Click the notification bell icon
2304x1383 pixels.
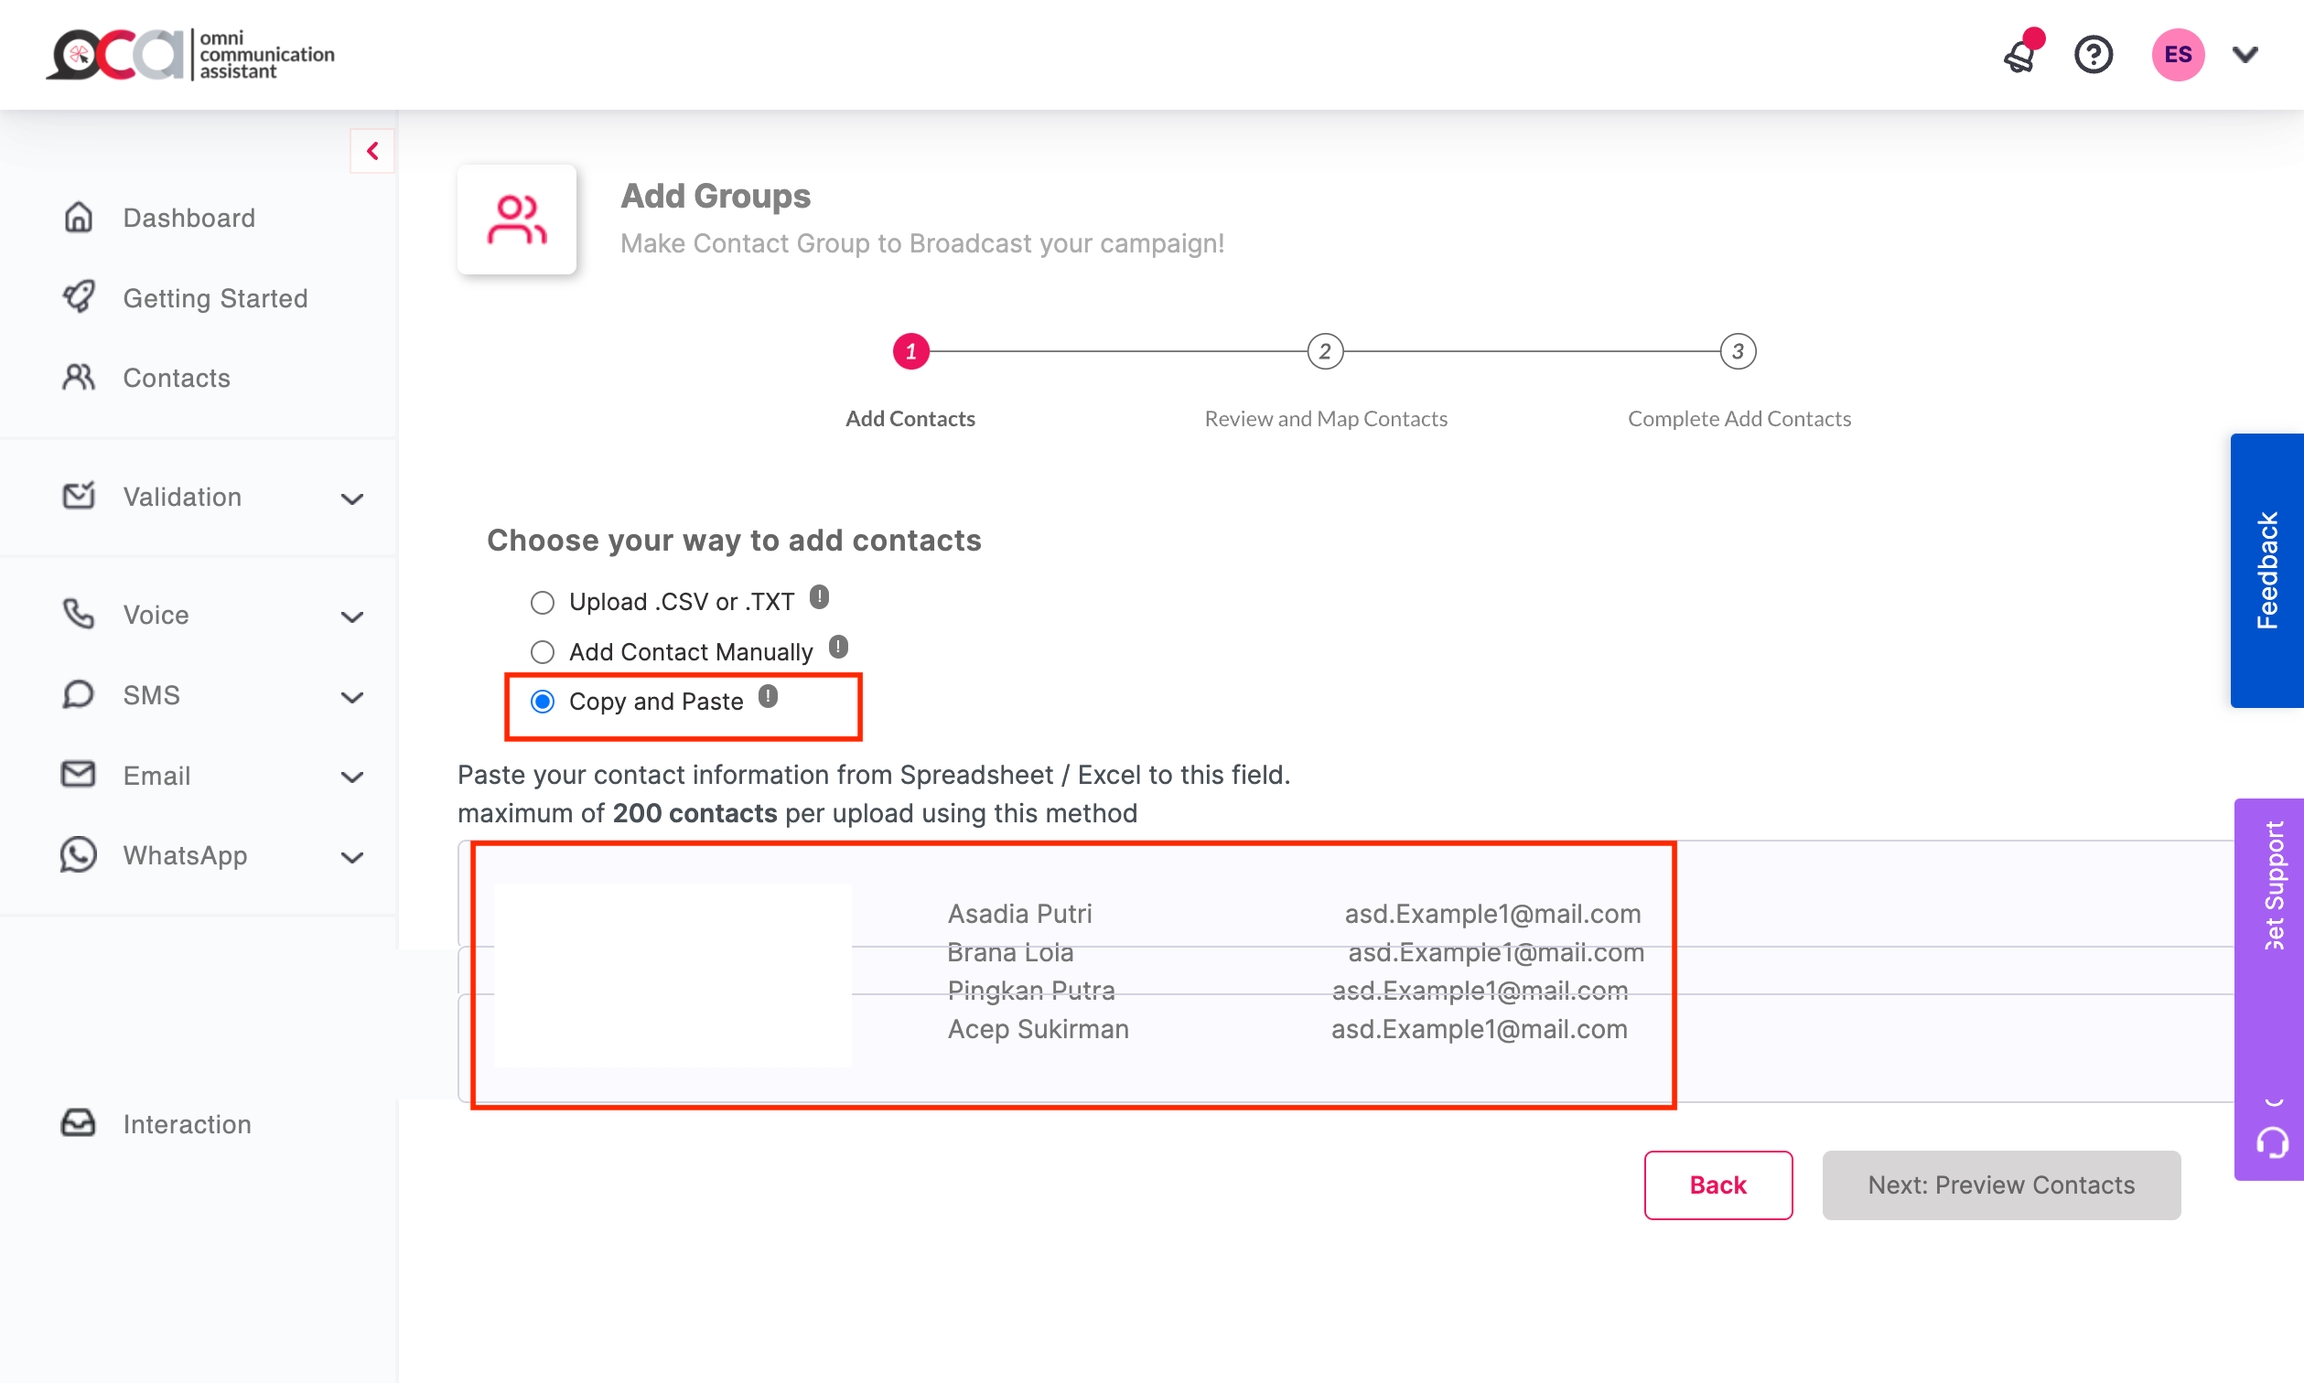pos(2021,55)
